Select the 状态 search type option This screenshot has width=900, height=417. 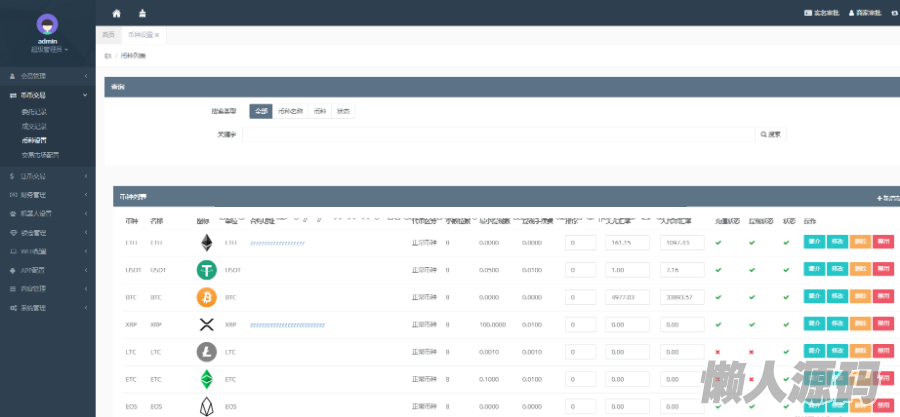[x=343, y=111]
